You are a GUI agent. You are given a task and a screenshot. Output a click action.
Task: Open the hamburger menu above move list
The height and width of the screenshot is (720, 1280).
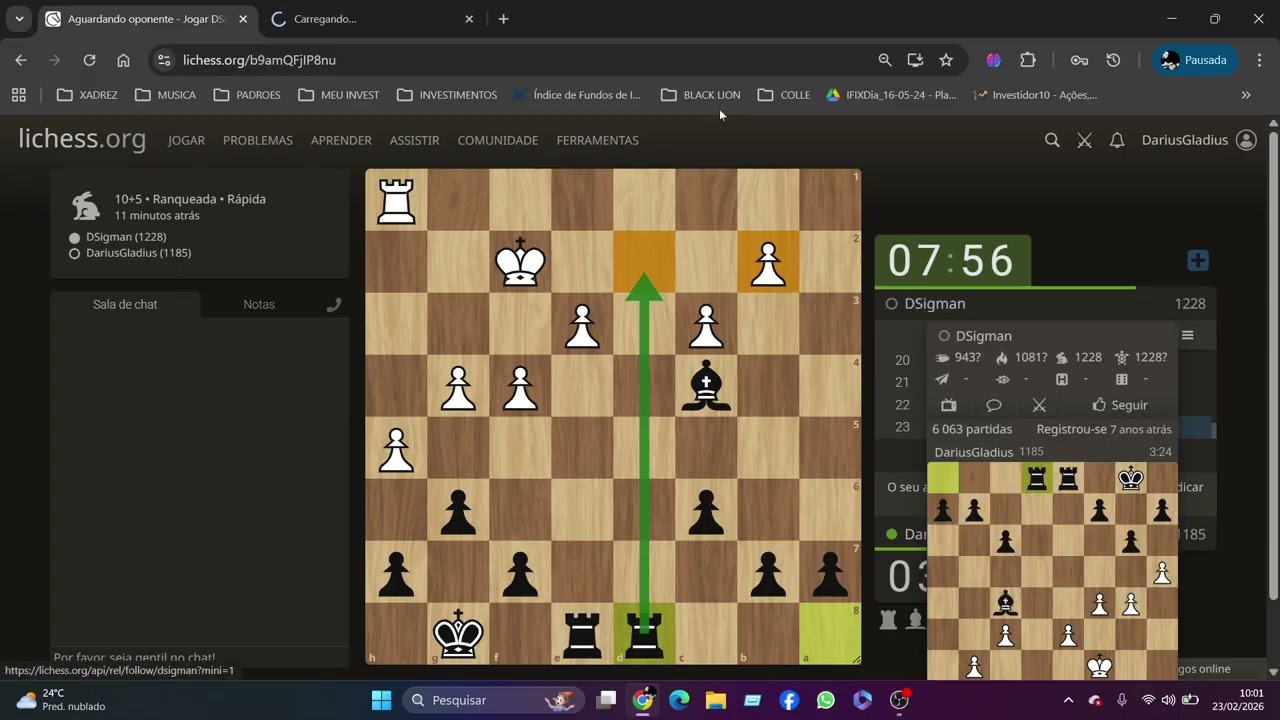click(x=1188, y=335)
